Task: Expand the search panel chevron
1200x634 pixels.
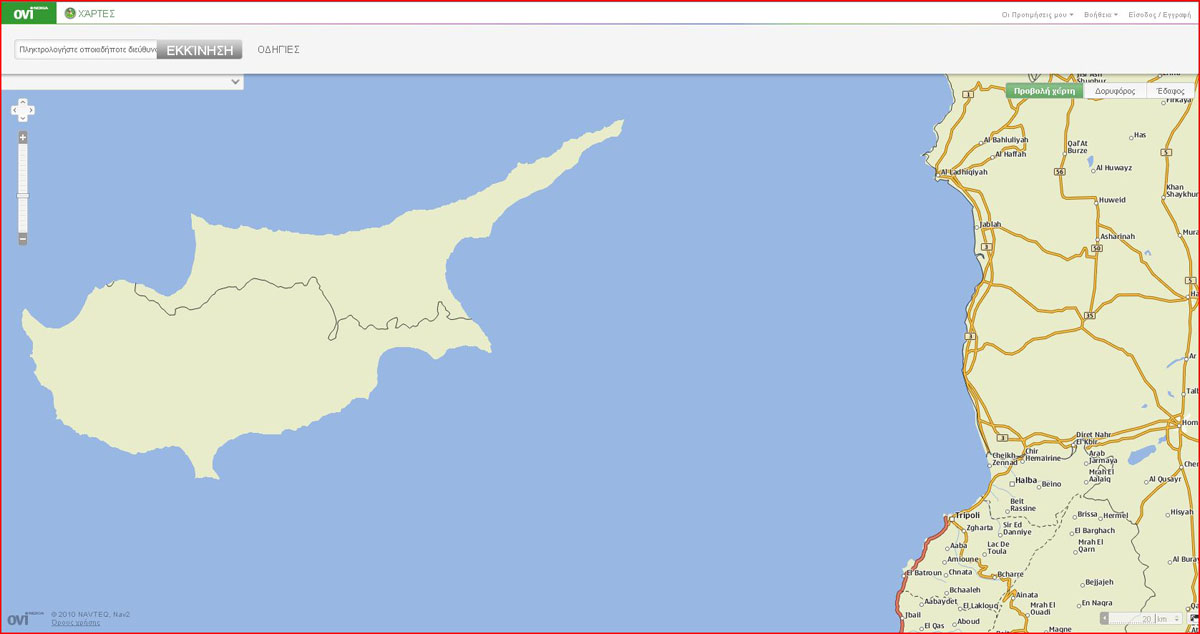Action: pyautogui.click(x=235, y=81)
